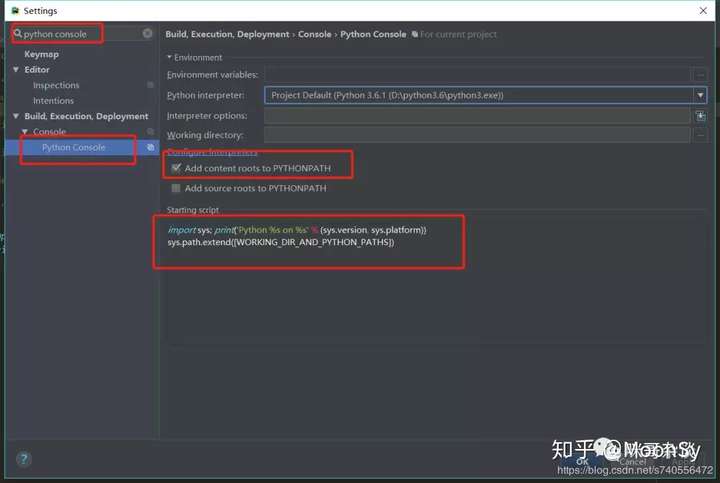Clear the settings search field

tap(147, 34)
